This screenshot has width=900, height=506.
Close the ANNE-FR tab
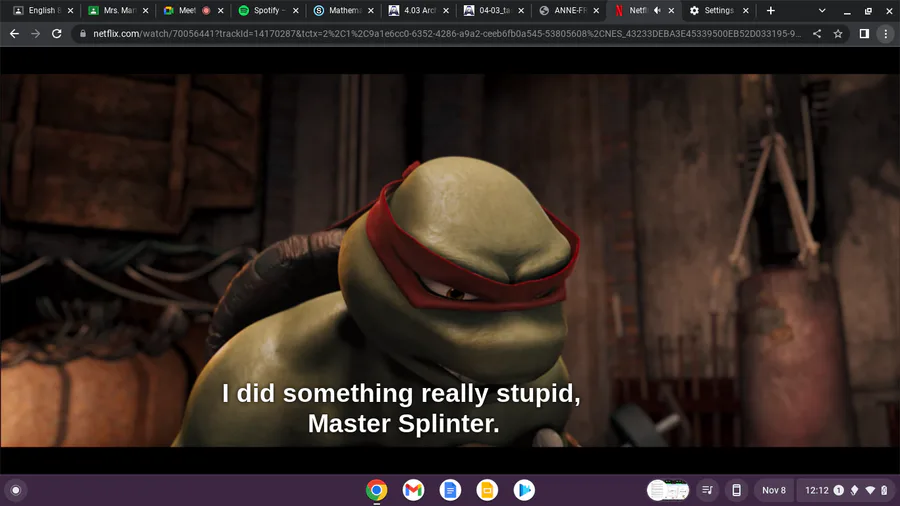(x=596, y=10)
